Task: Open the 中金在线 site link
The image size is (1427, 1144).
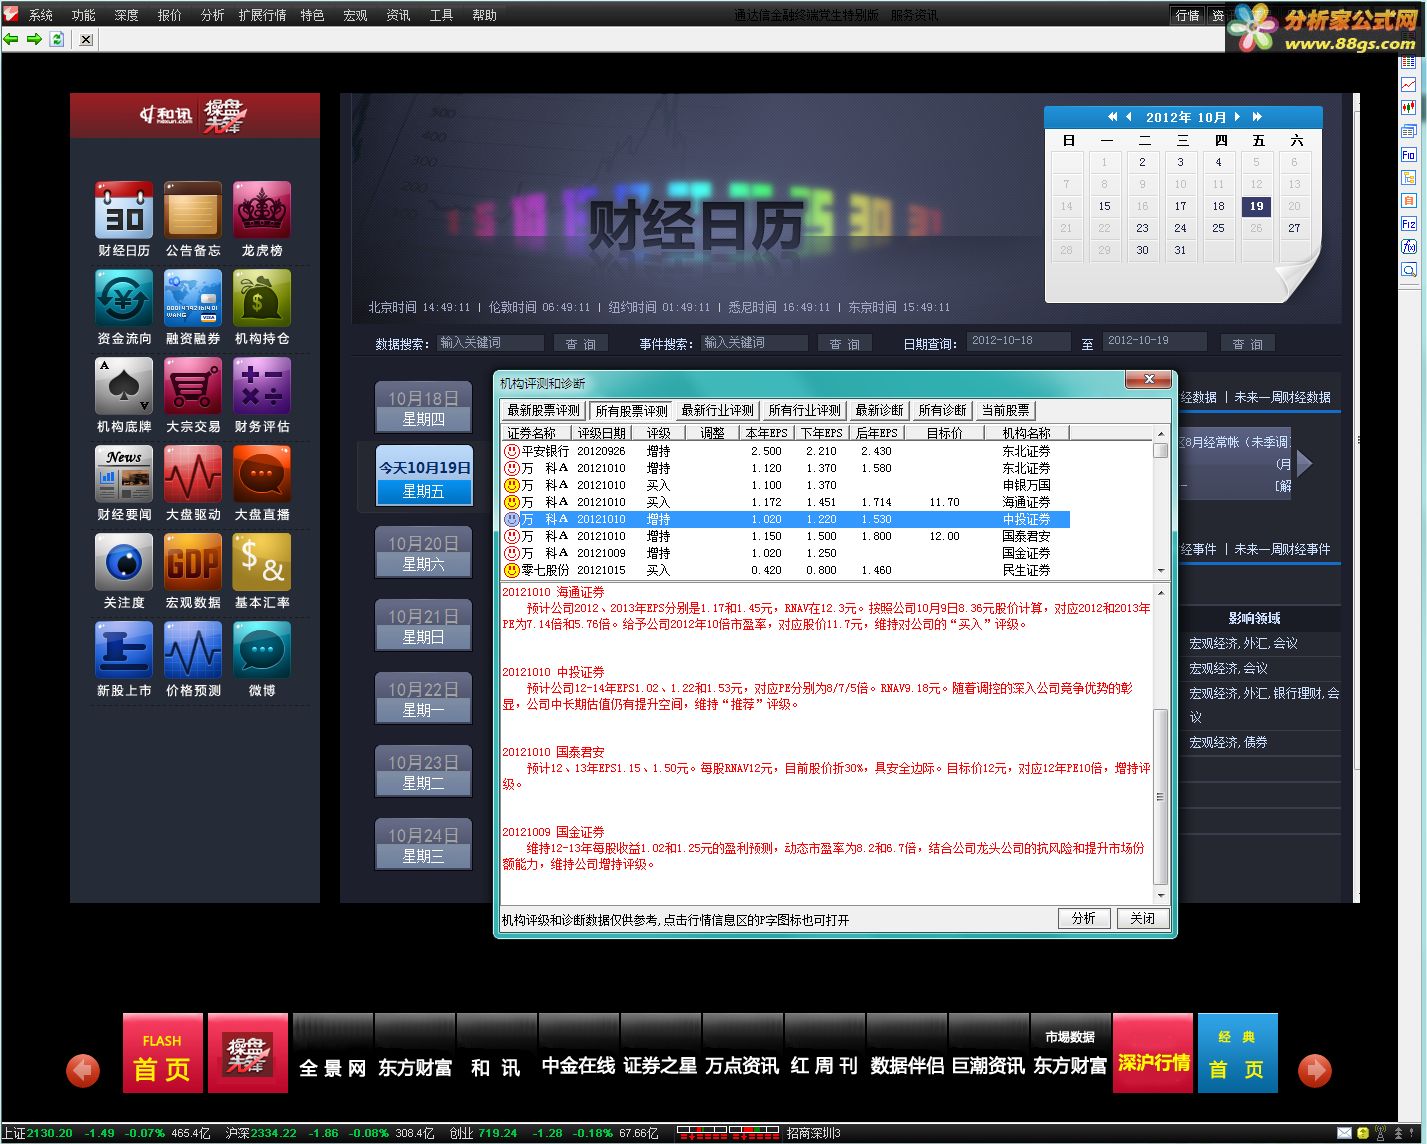Action: click(x=578, y=1053)
